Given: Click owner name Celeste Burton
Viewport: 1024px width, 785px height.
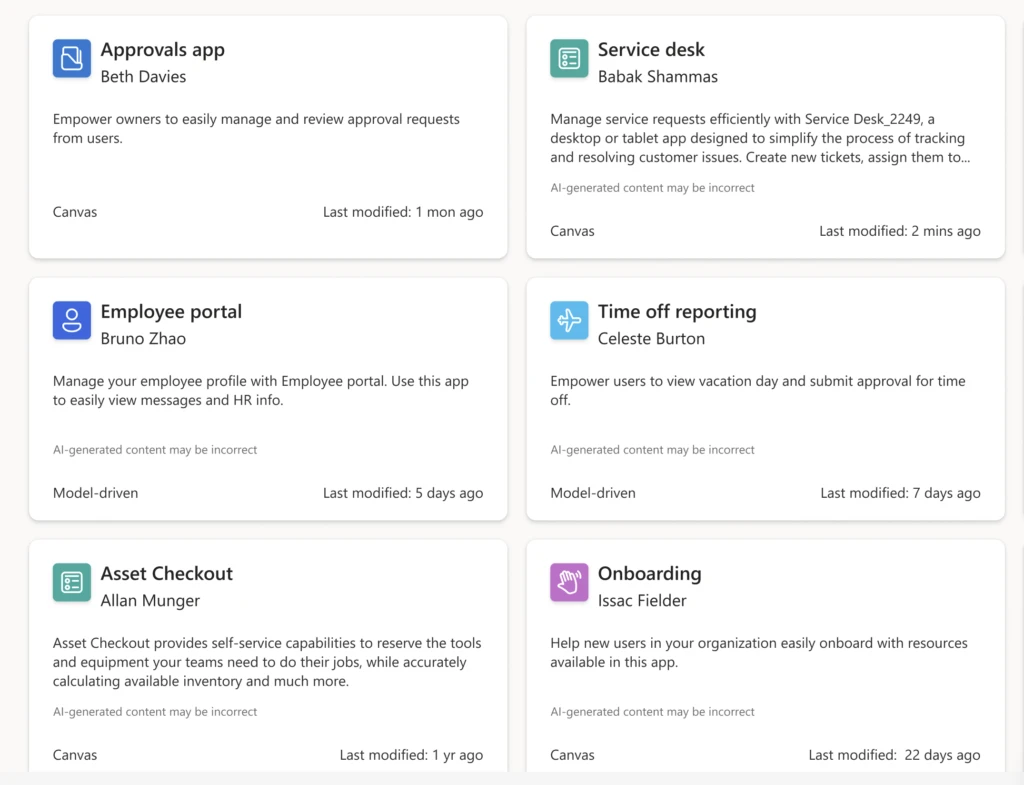Looking at the screenshot, I should 652,338.
